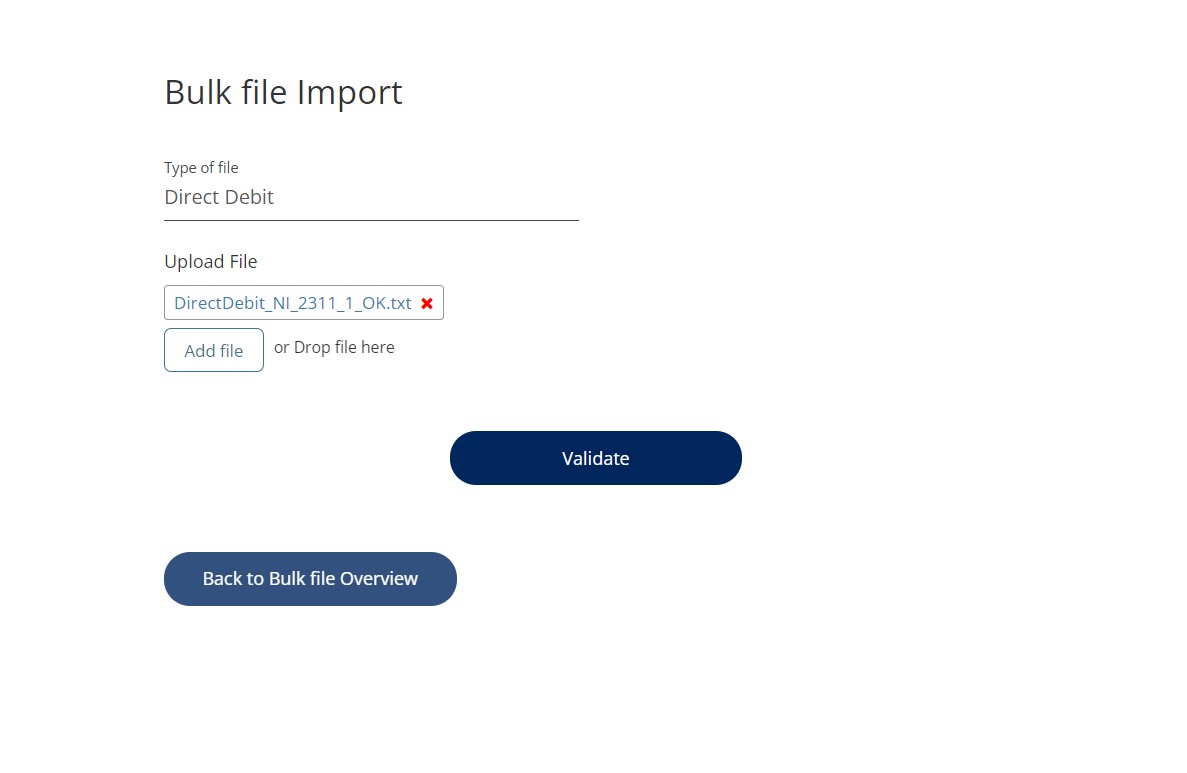Return to the Bulk file Overview page
1187x773 pixels.
310,579
